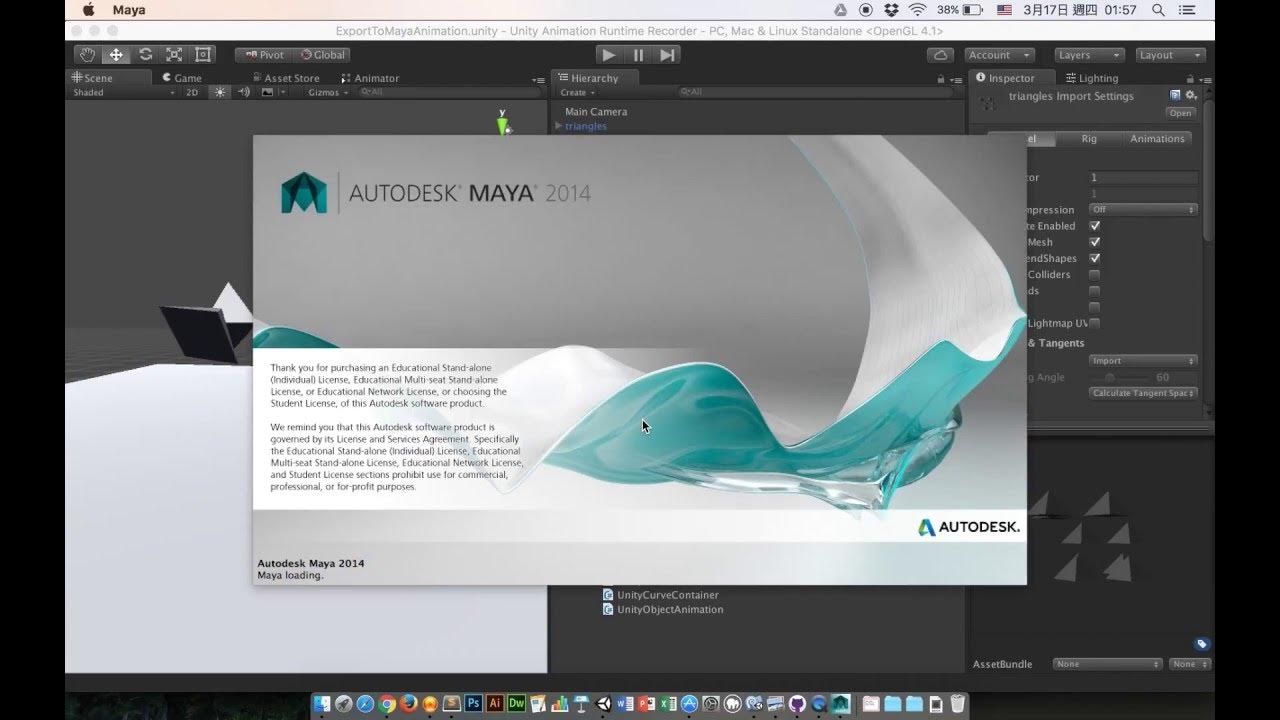The width and height of the screenshot is (1280, 720).
Task: Open the Hierarchy Create dropdown
Action: tap(577, 92)
